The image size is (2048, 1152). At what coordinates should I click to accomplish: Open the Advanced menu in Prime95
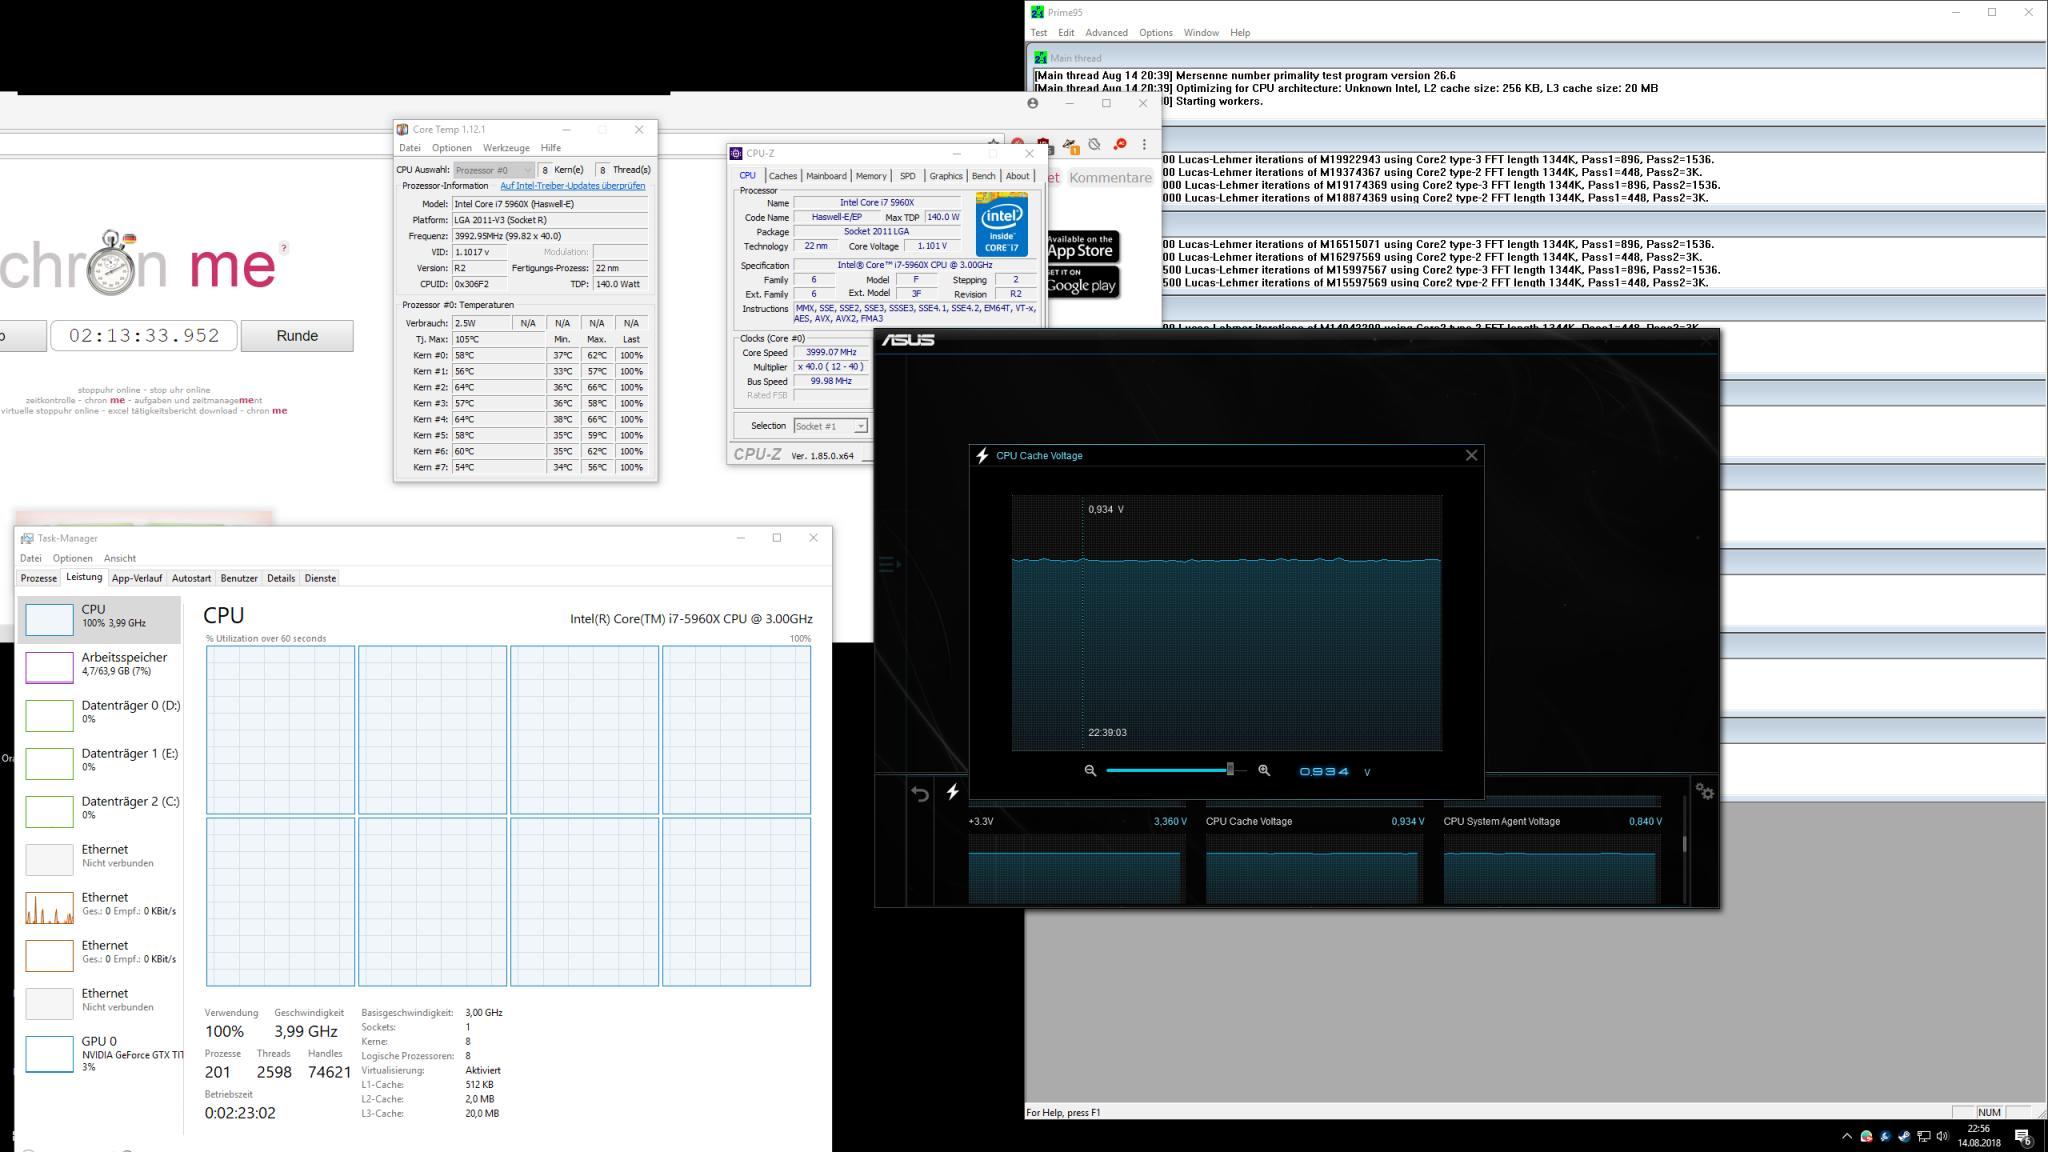1106,33
